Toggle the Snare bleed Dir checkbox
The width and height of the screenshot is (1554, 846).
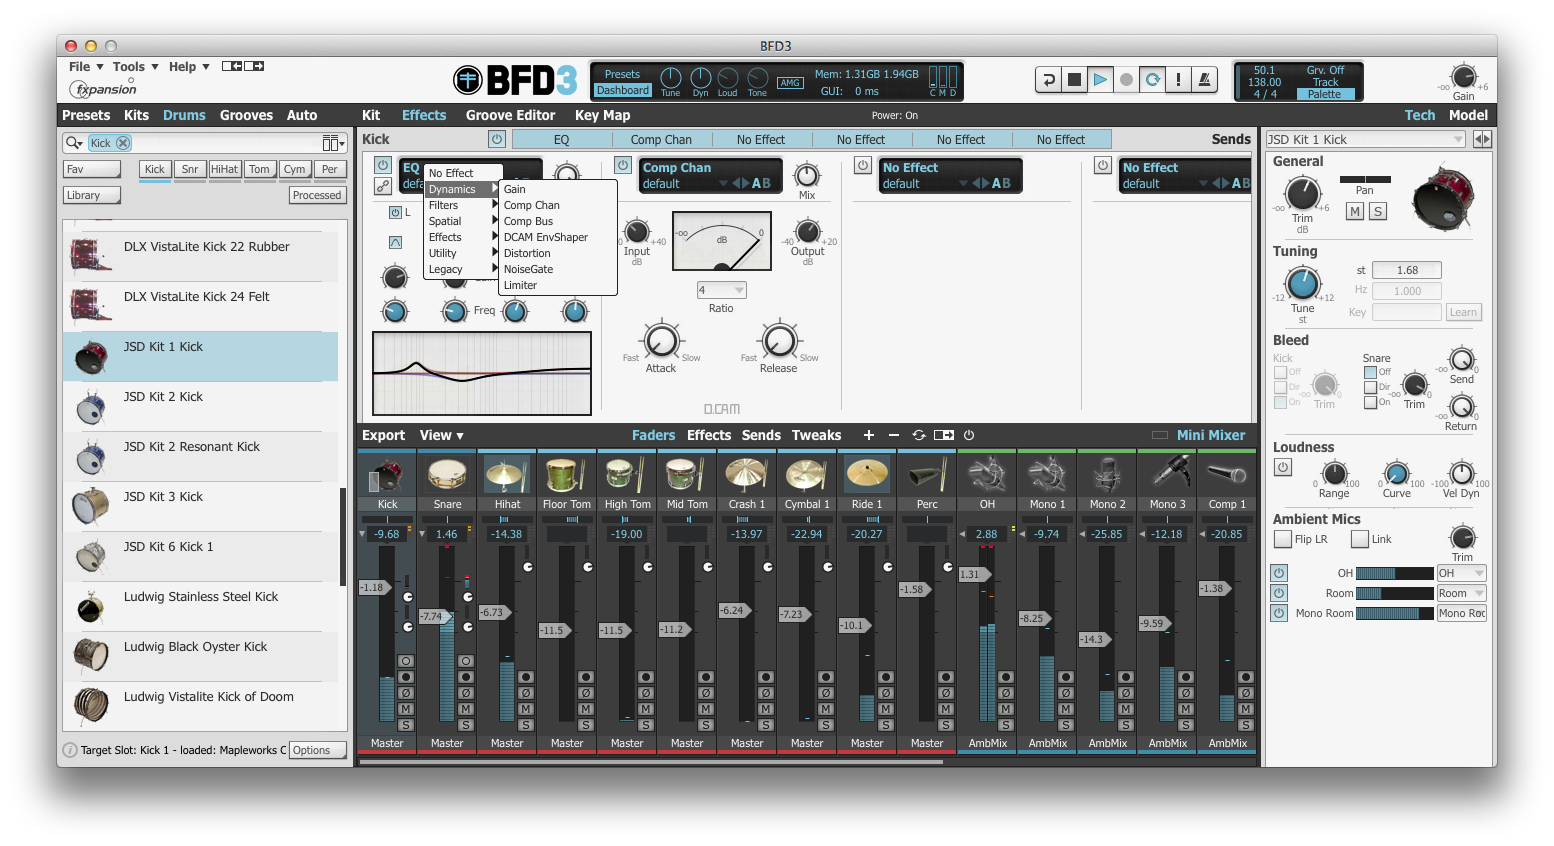click(x=1371, y=387)
